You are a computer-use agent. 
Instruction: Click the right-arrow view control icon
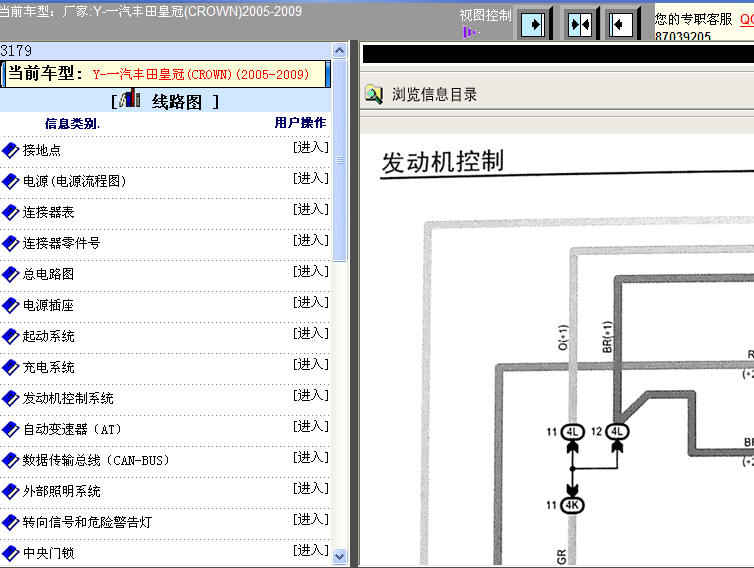(533, 24)
